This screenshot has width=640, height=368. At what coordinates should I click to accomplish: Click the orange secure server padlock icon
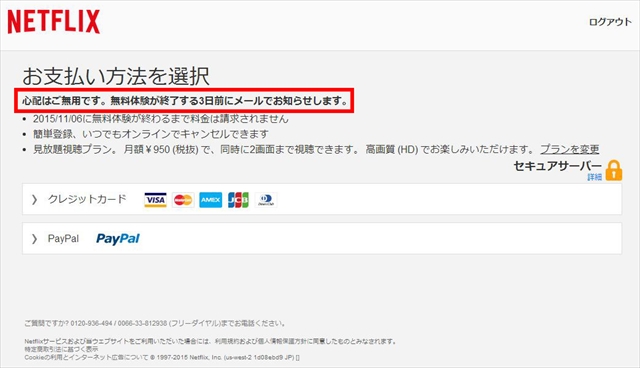click(x=614, y=170)
